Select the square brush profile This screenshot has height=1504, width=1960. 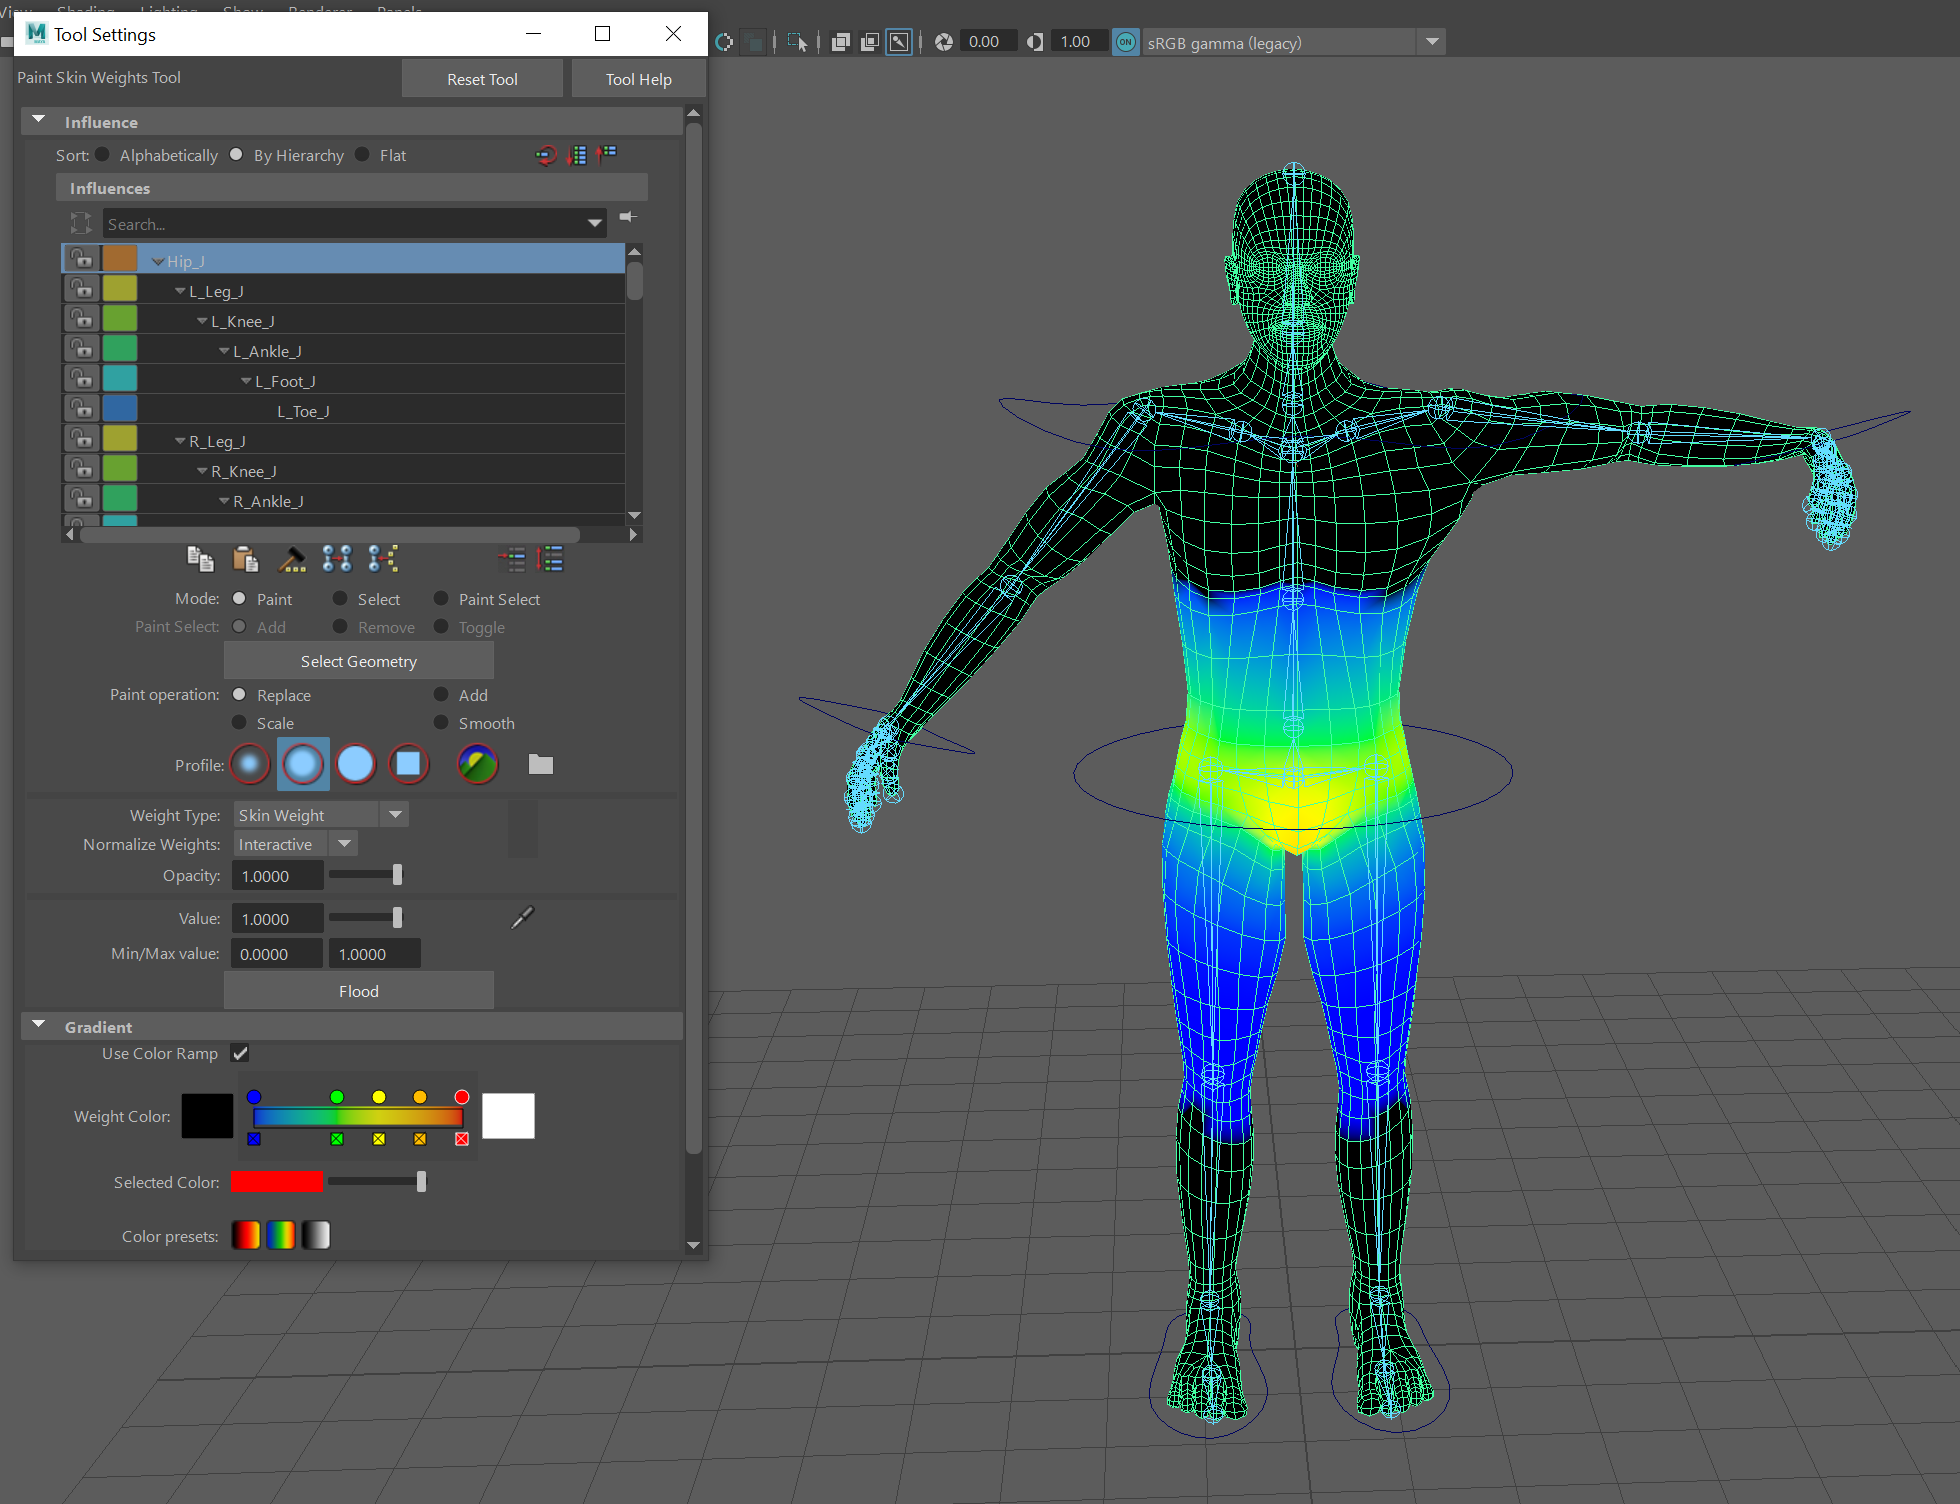point(408,765)
